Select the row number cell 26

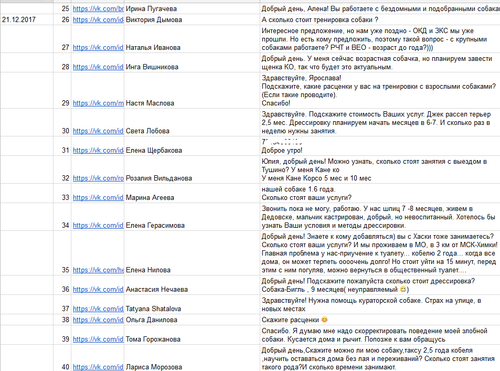62,19
